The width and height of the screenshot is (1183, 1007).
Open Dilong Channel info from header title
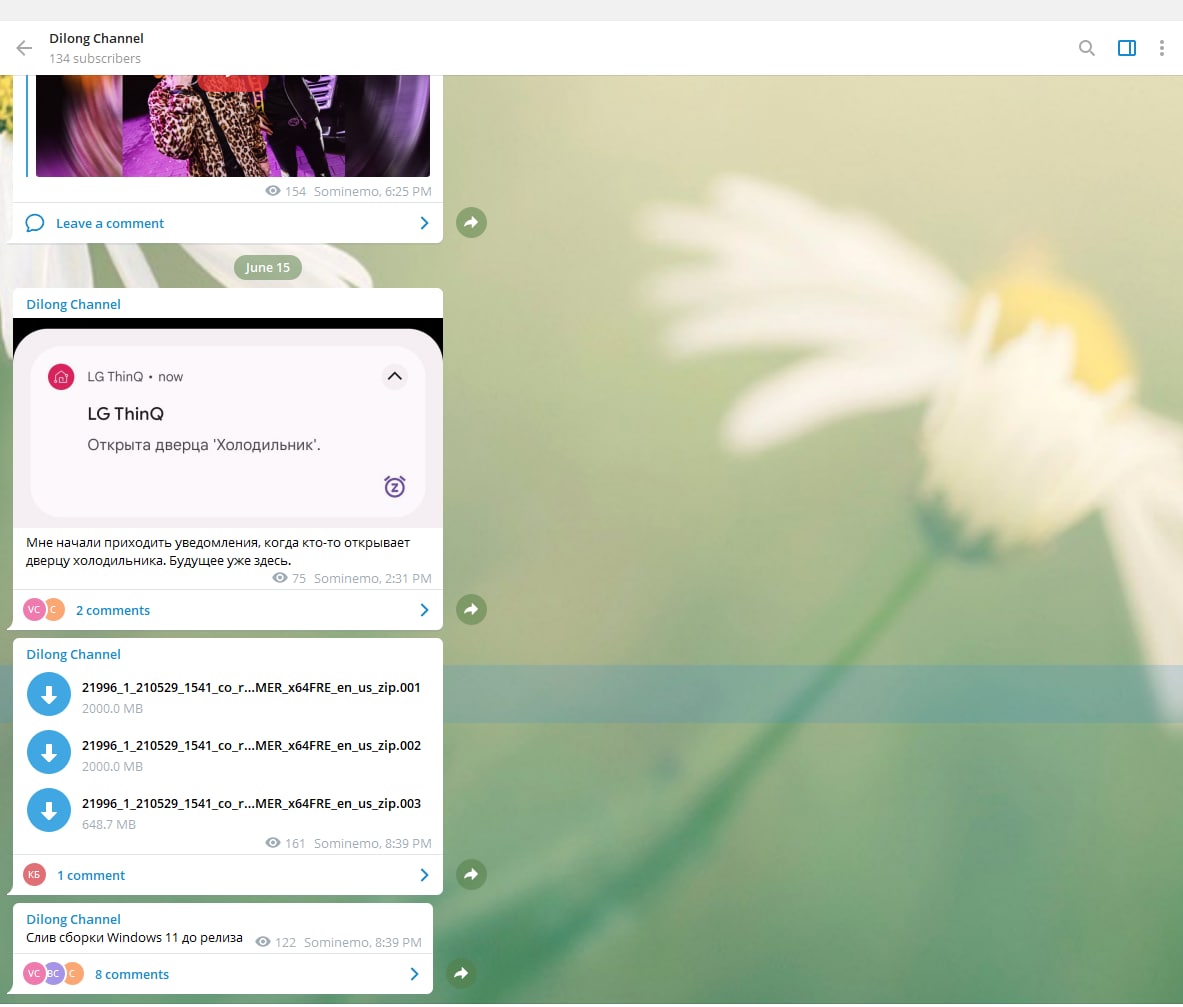(96, 38)
